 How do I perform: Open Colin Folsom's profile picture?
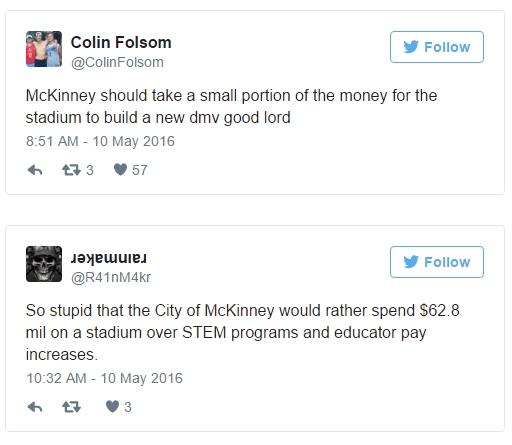click(44, 49)
